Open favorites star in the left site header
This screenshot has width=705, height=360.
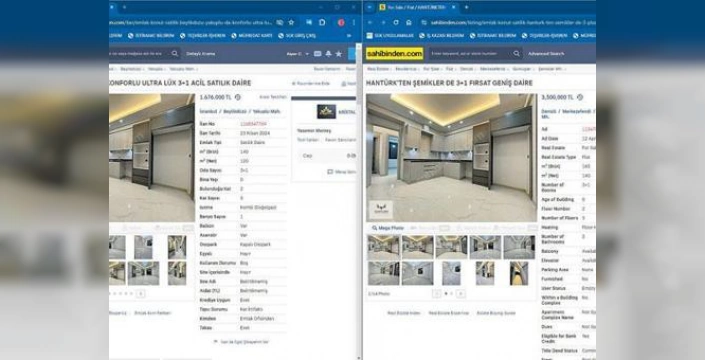[339, 53]
